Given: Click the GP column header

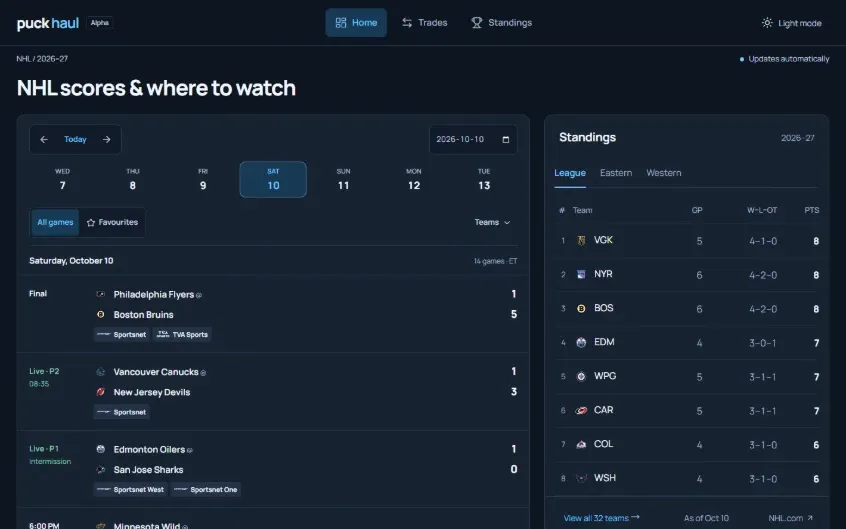Looking at the screenshot, I should [697, 210].
